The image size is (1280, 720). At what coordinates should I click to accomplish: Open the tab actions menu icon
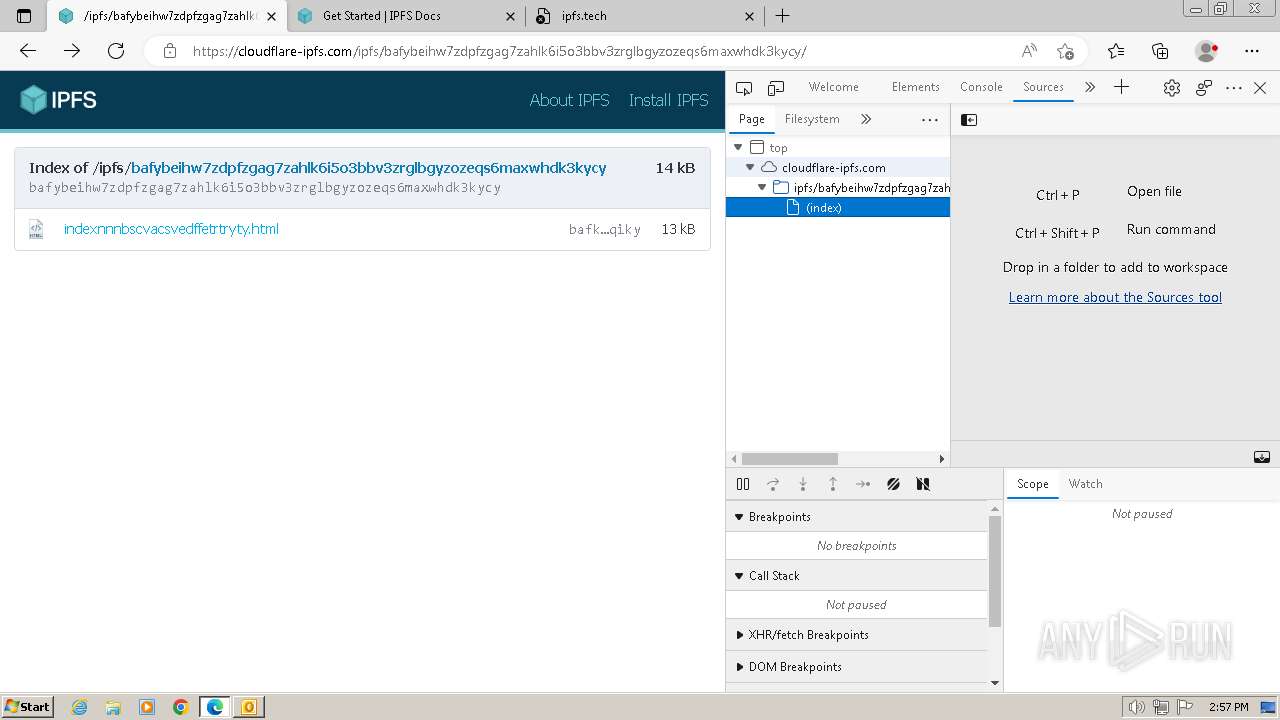point(24,16)
